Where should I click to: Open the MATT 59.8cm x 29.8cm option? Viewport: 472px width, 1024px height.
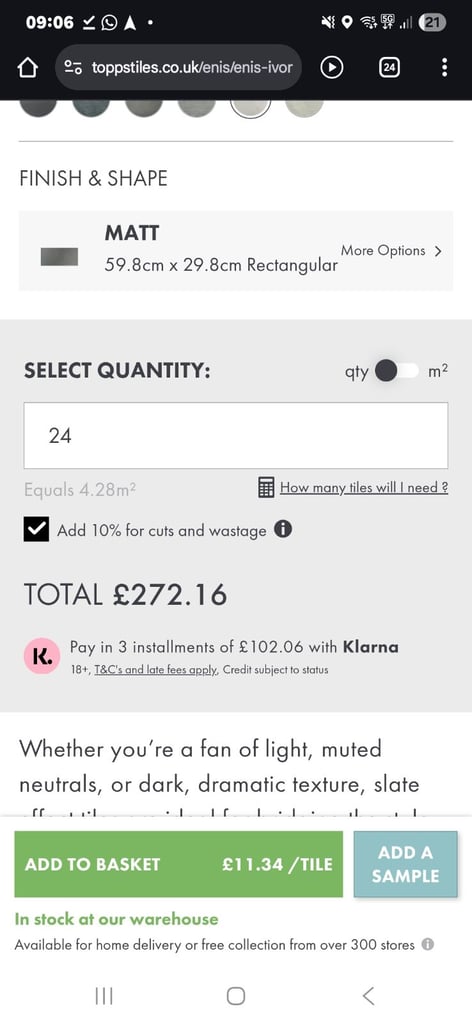(x=236, y=251)
